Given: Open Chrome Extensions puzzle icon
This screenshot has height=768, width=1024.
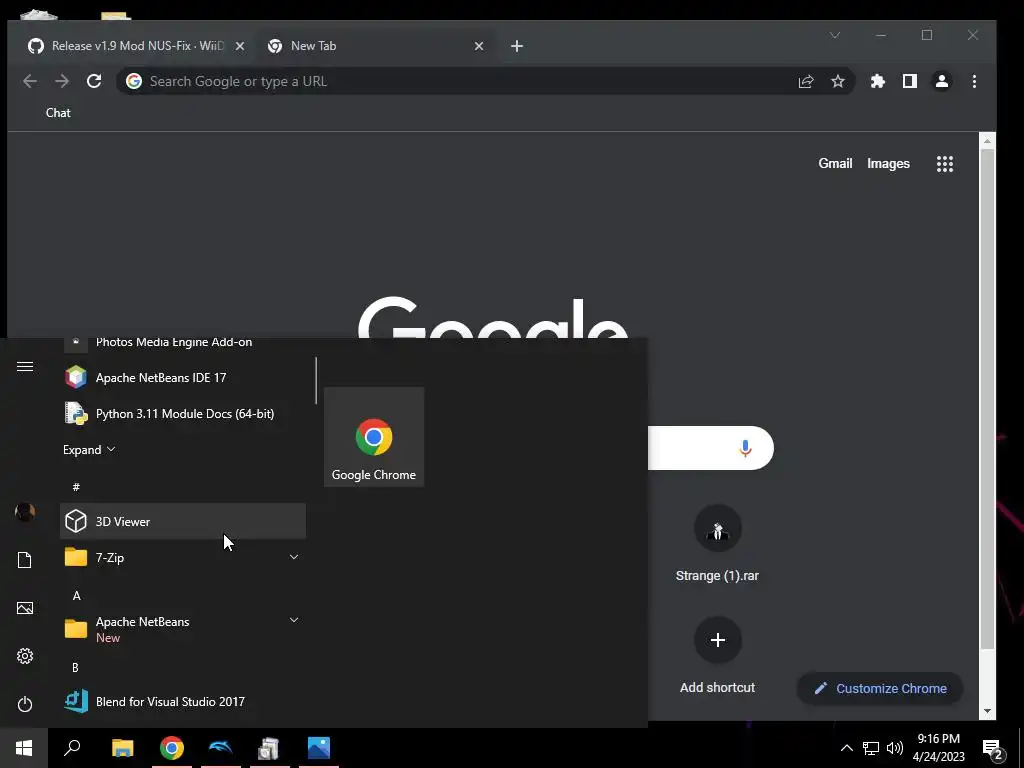Looking at the screenshot, I should [878, 81].
